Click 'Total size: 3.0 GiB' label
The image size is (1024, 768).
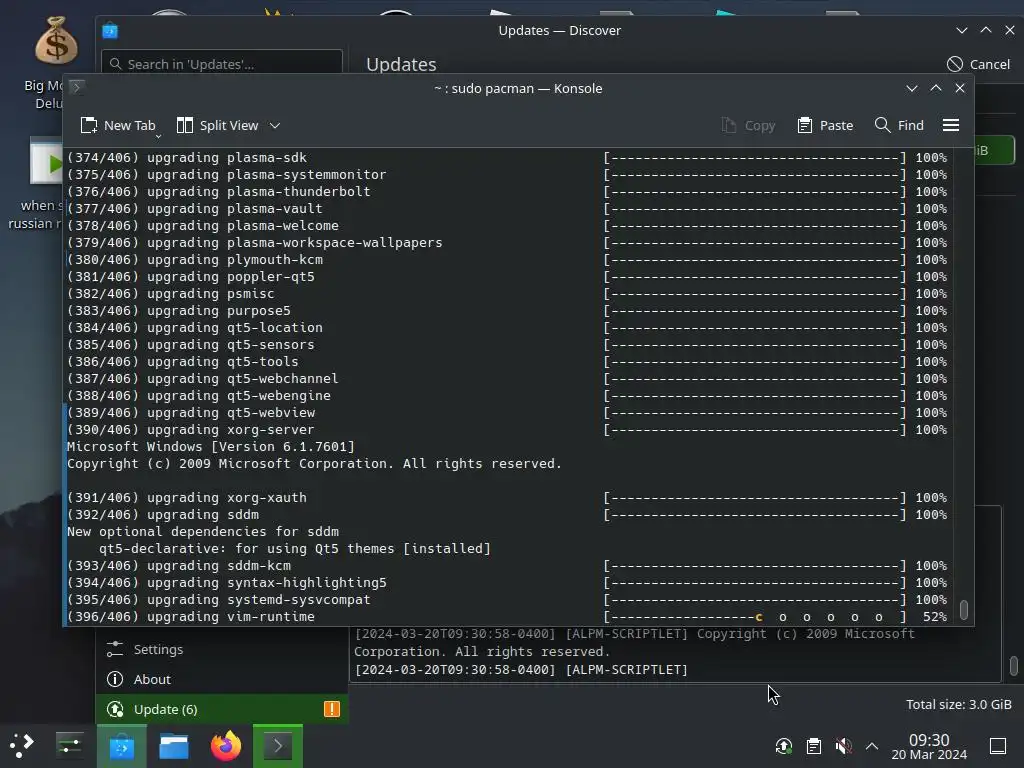click(959, 705)
